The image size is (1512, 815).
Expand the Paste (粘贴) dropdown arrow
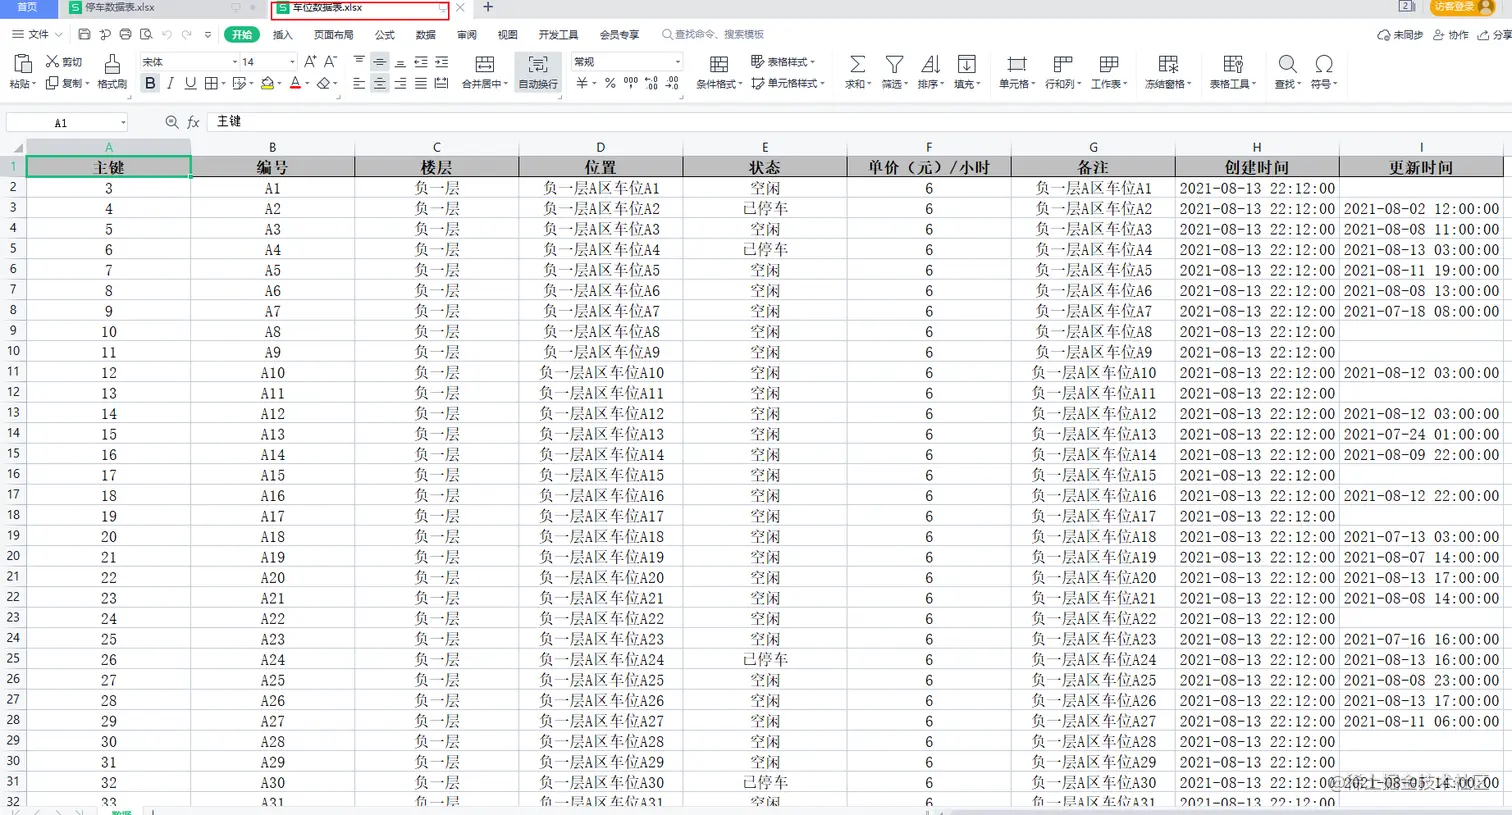tap(33, 84)
